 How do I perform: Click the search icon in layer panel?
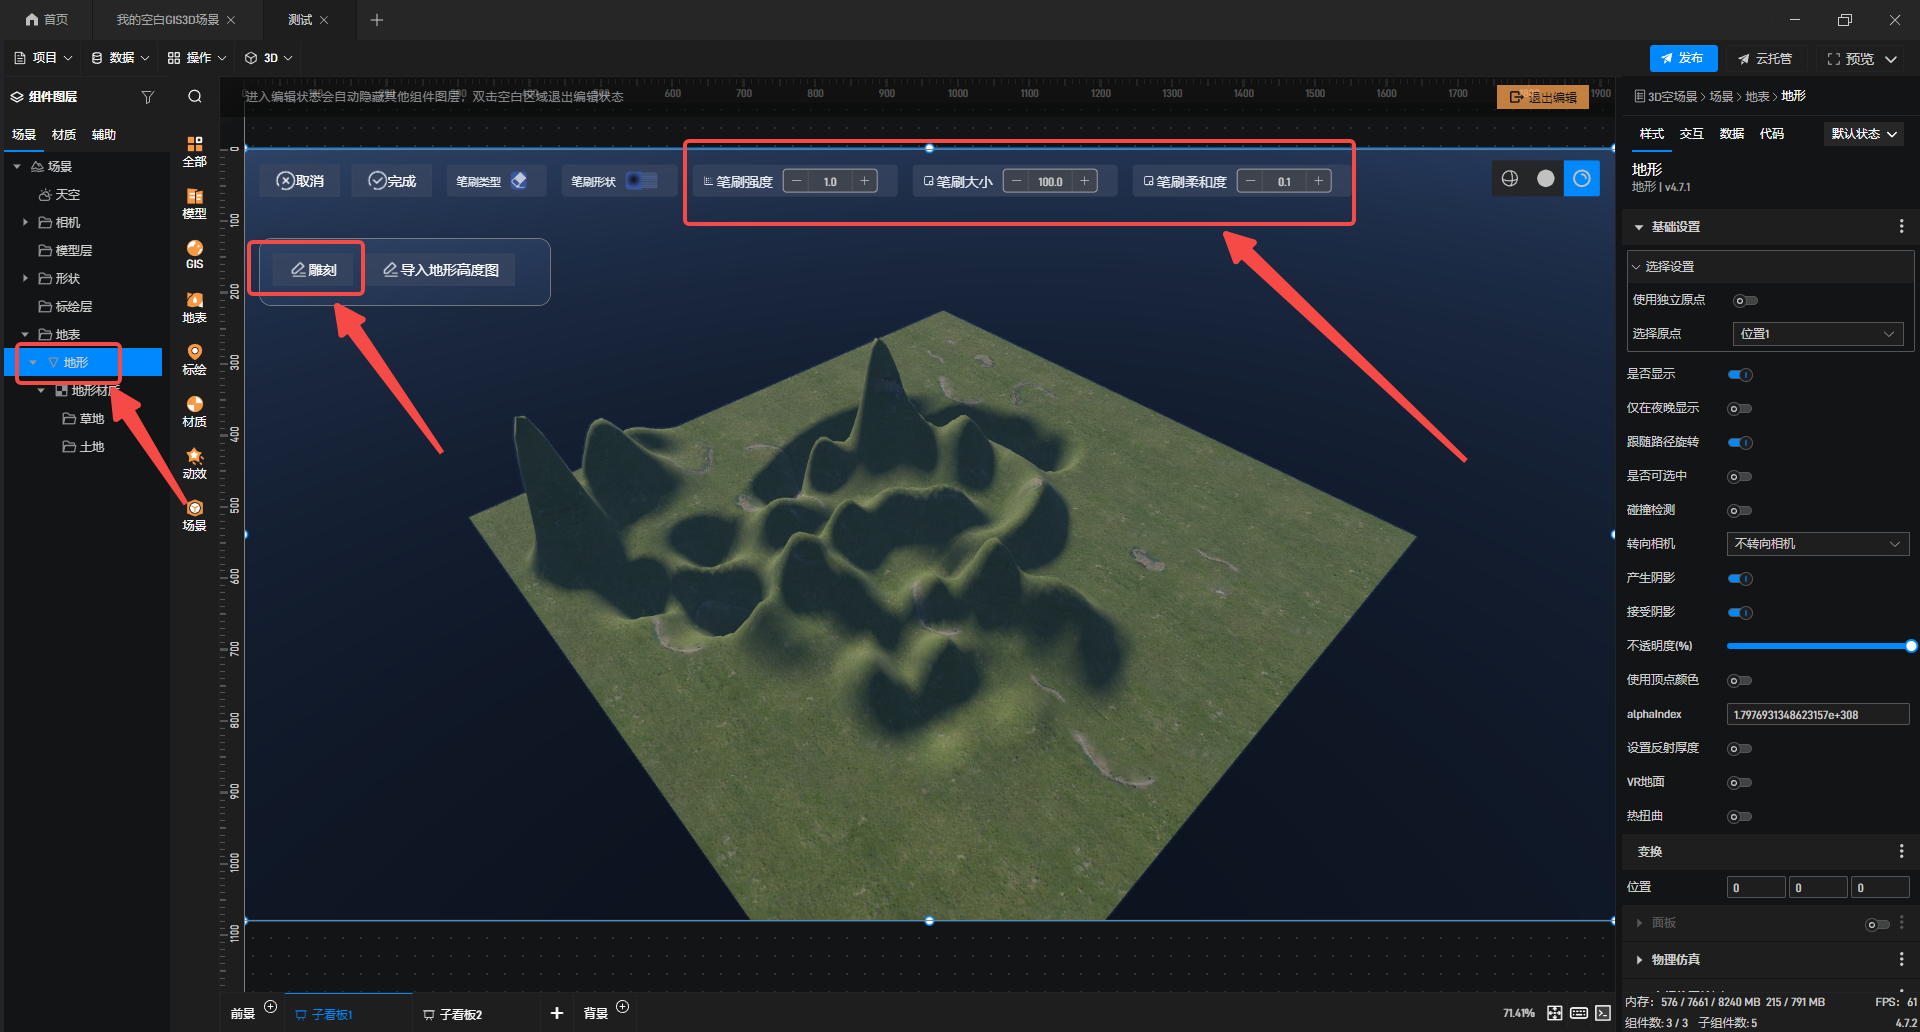[x=195, y=97]
